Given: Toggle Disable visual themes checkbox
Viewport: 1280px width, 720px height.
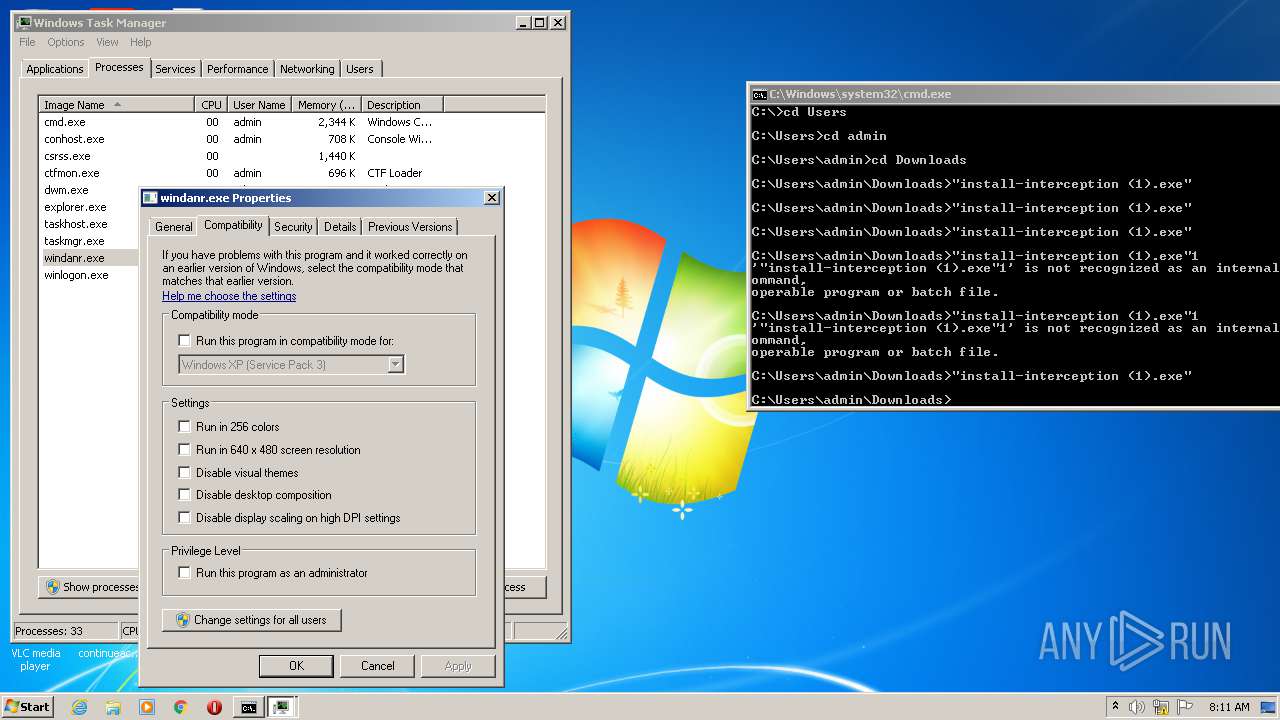Looking at the screenshot, I should click(184, 473).
